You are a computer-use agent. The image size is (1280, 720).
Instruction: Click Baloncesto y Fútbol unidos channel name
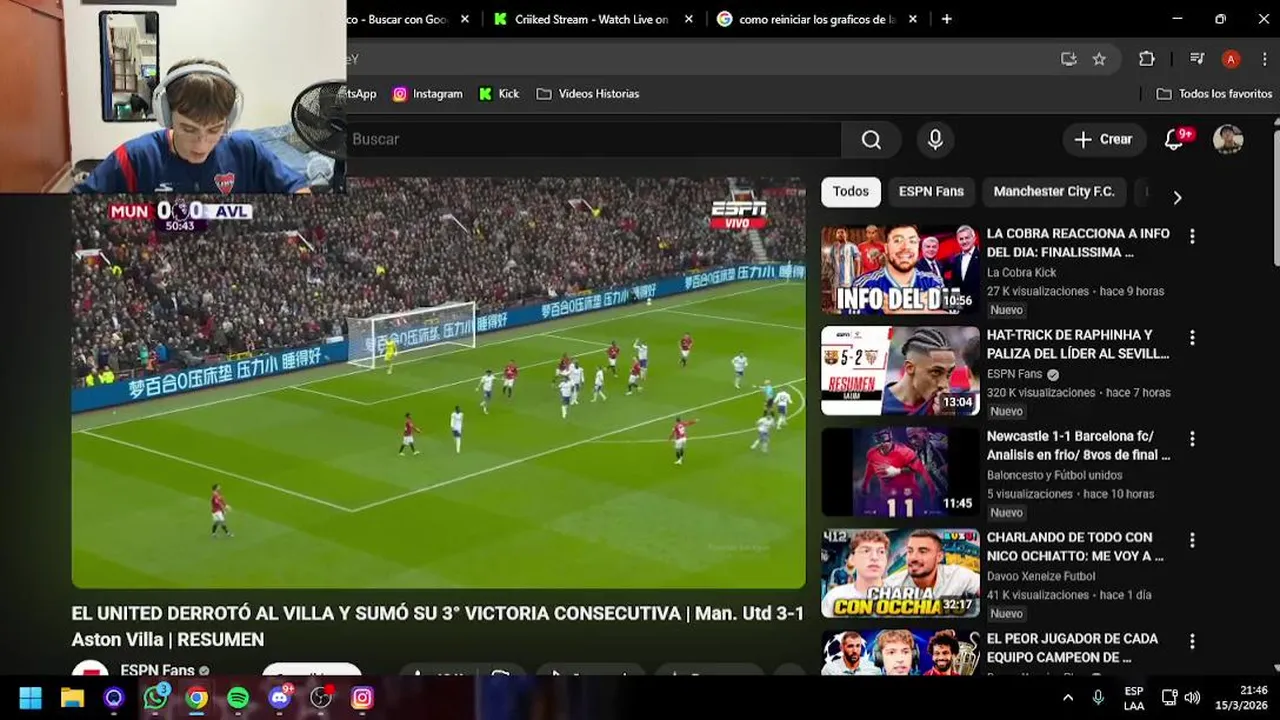(1054, 475)
